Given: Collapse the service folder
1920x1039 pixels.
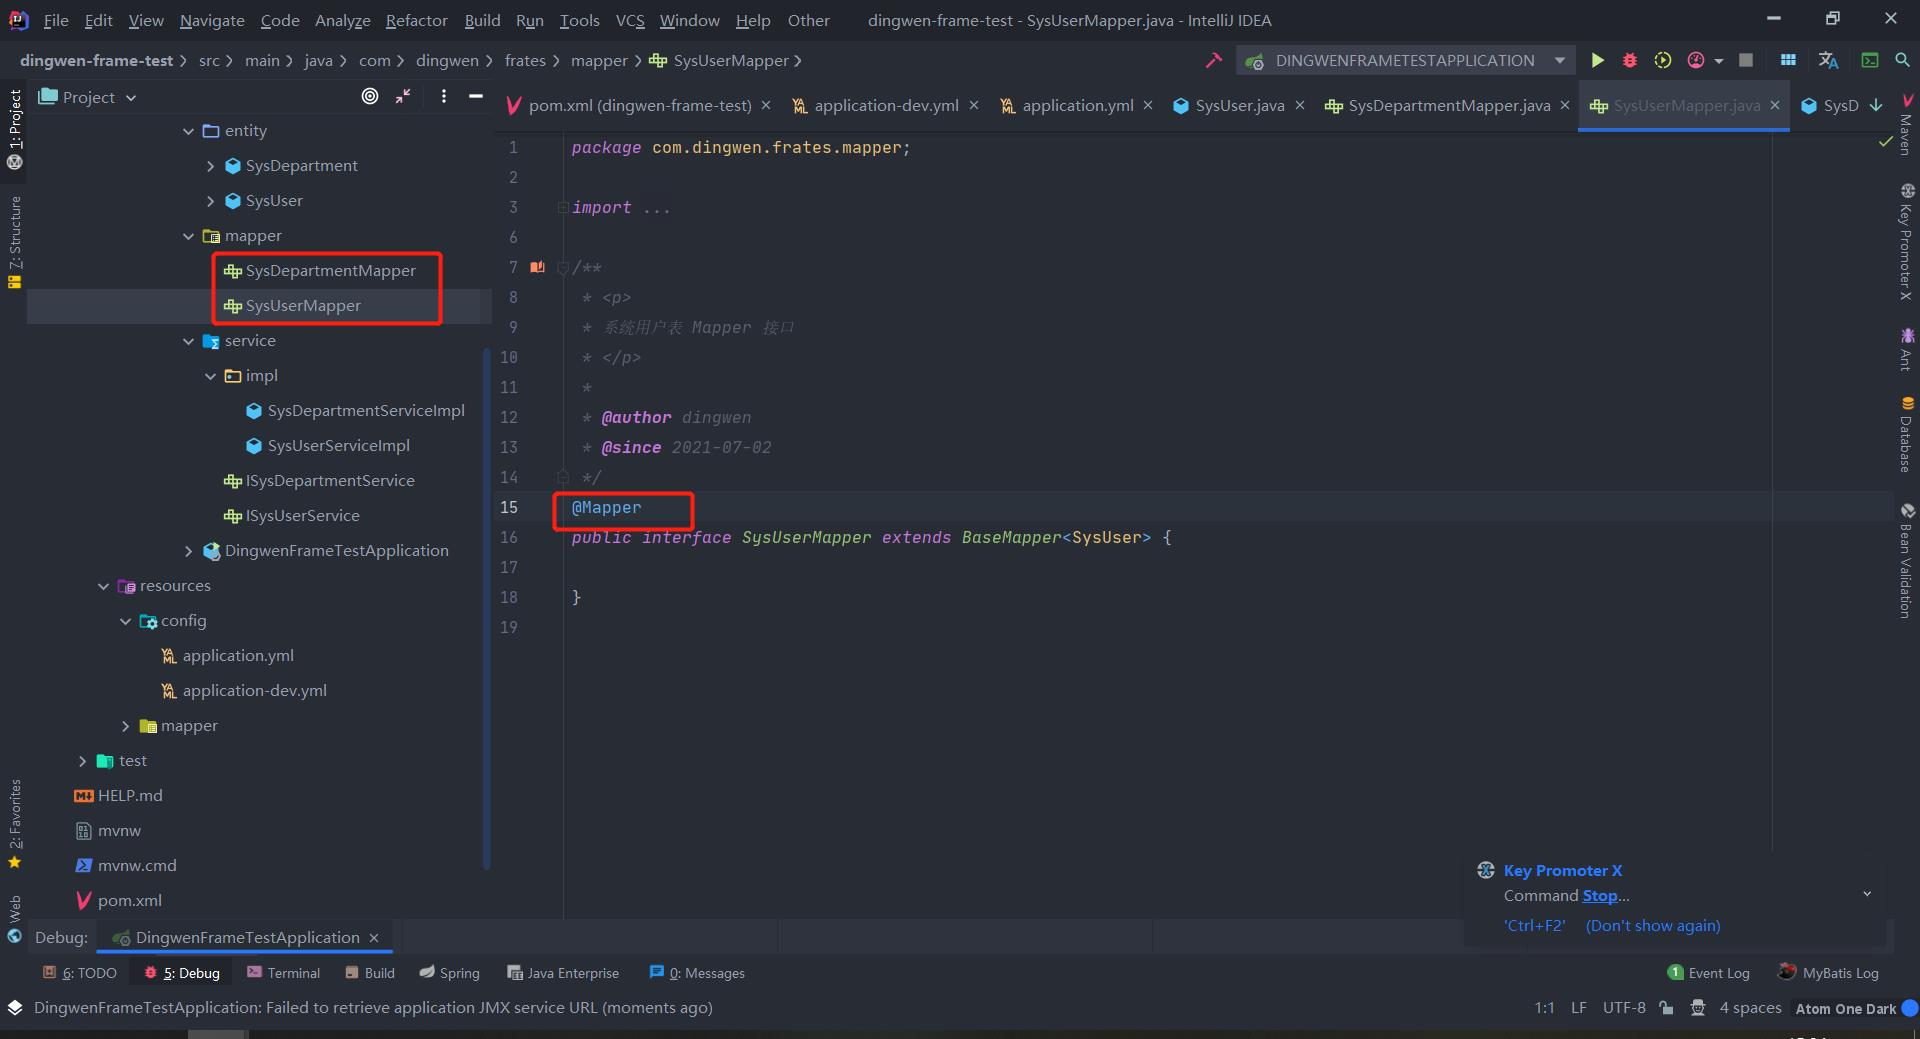Looking at the screenshot, I should tap(188, 341).
